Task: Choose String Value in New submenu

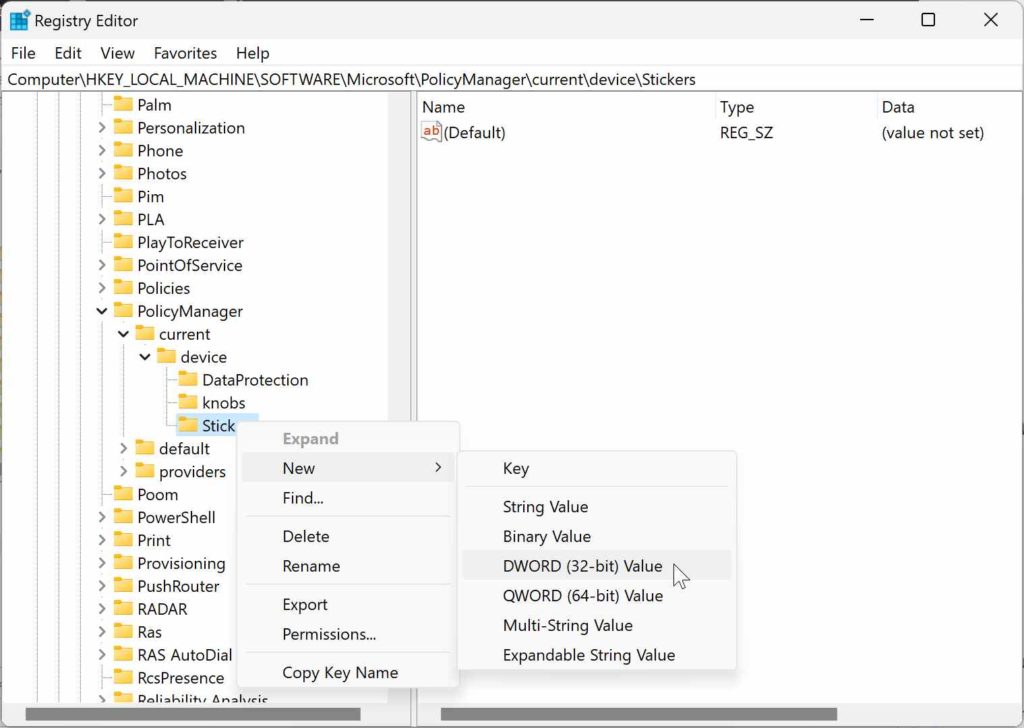Action: [x=596, y=507]
